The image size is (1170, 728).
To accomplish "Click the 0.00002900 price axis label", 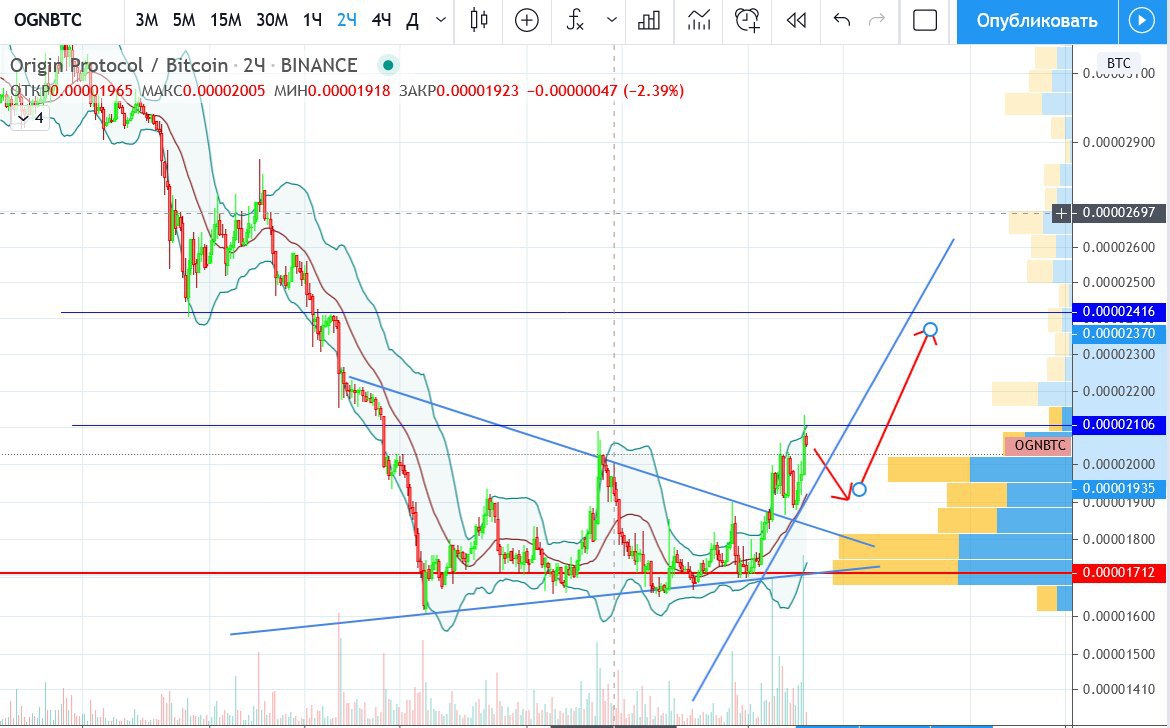I will click(1119, 142).
